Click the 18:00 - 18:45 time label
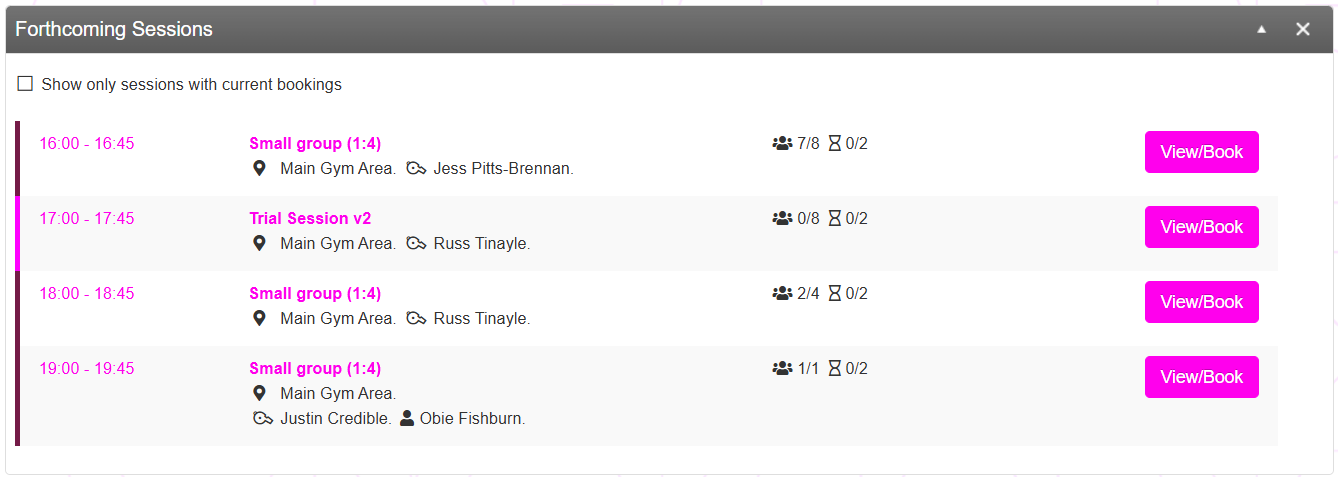This screenshot has height=477, width=1338. (x=87, y=294)
